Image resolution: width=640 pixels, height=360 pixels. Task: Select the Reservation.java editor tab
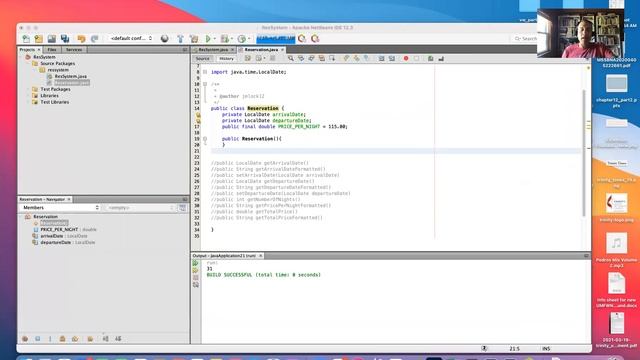261,49
